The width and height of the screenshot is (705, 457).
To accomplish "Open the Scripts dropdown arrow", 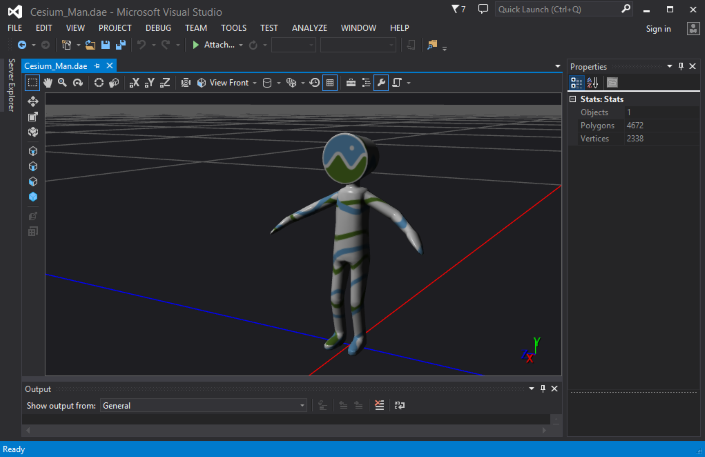I will point(303,83).
